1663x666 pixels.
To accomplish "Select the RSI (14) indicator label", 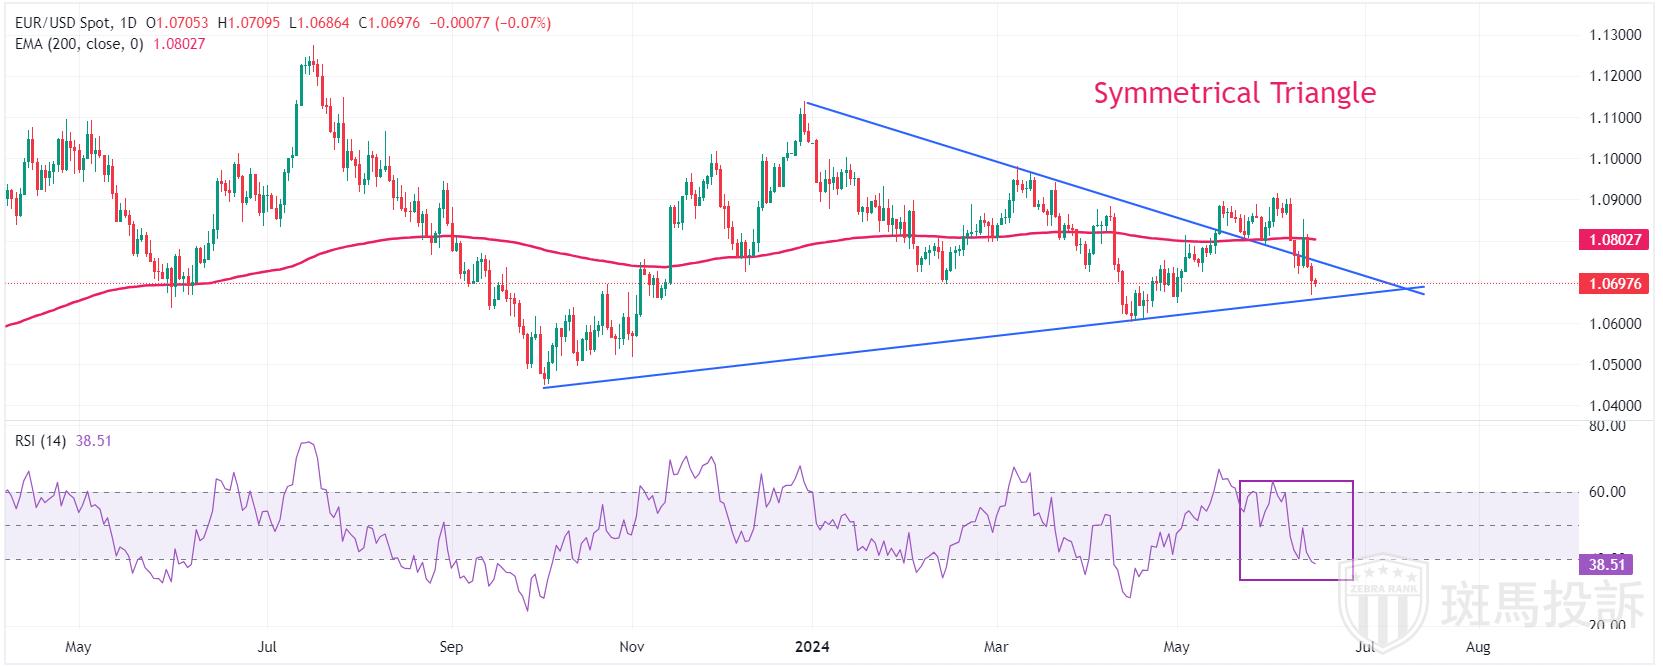I will point(41,441).
